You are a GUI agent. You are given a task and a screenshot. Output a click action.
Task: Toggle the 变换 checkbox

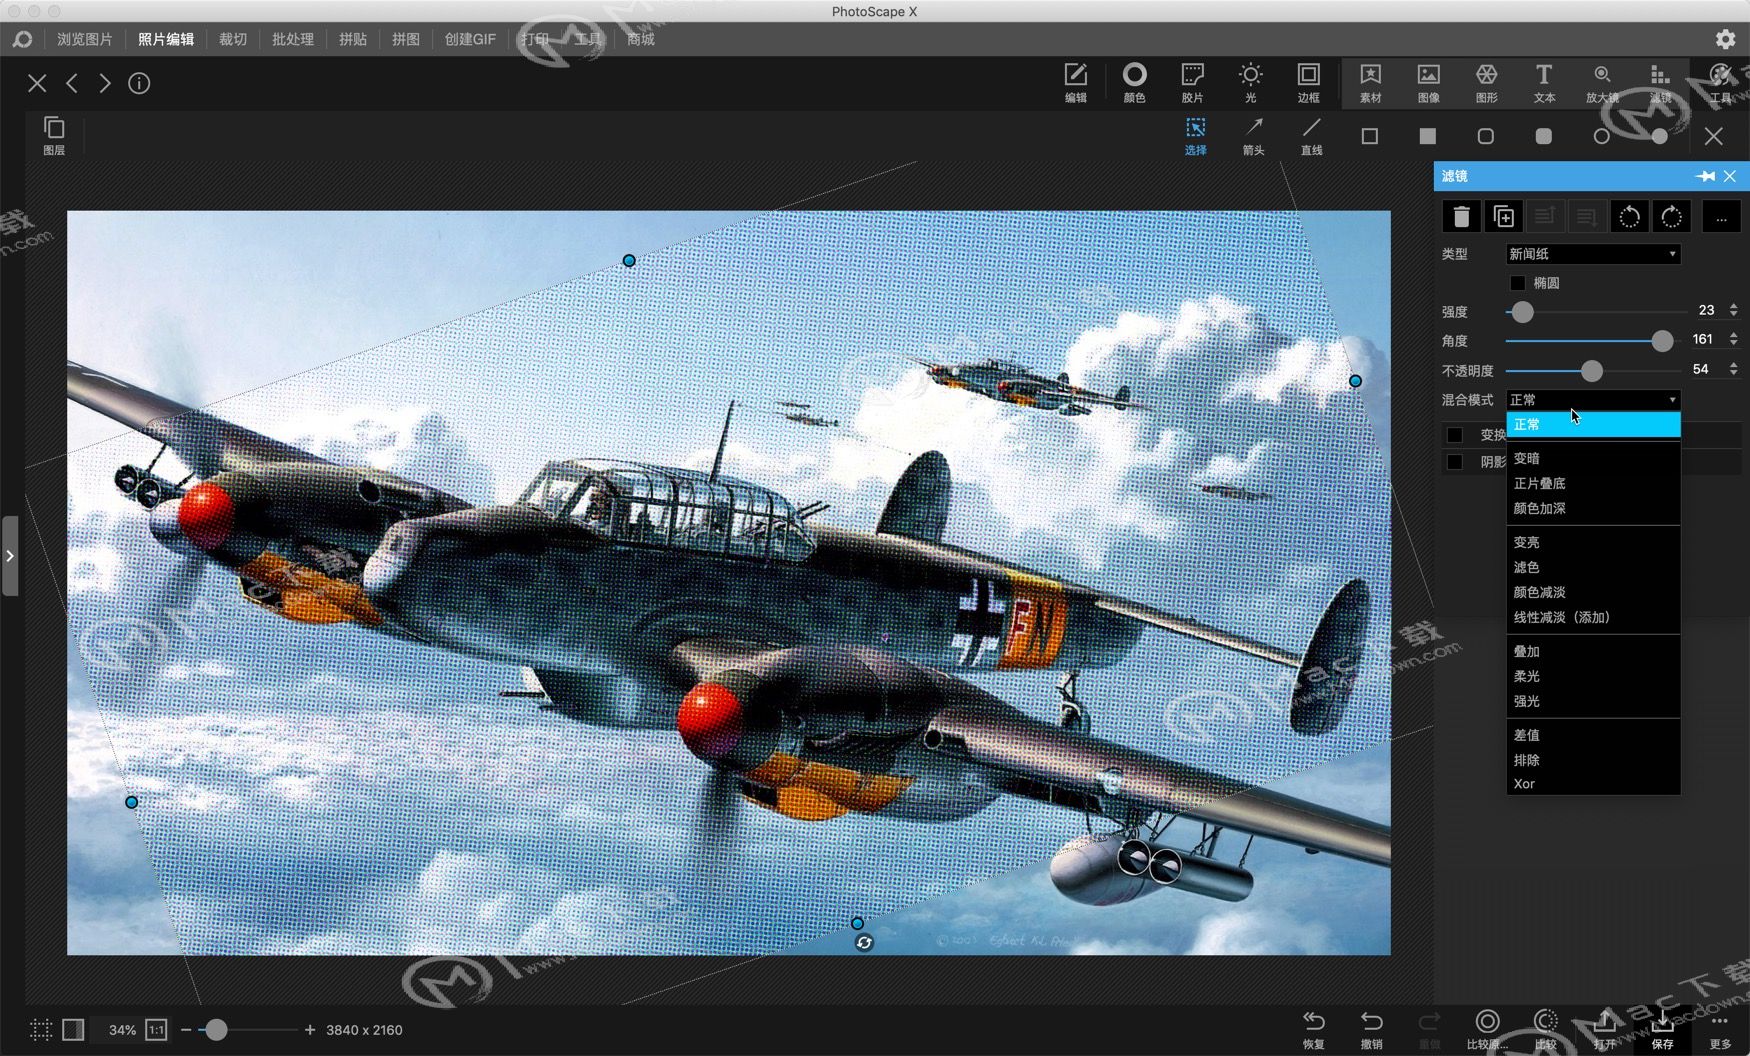coord(1455,435)
